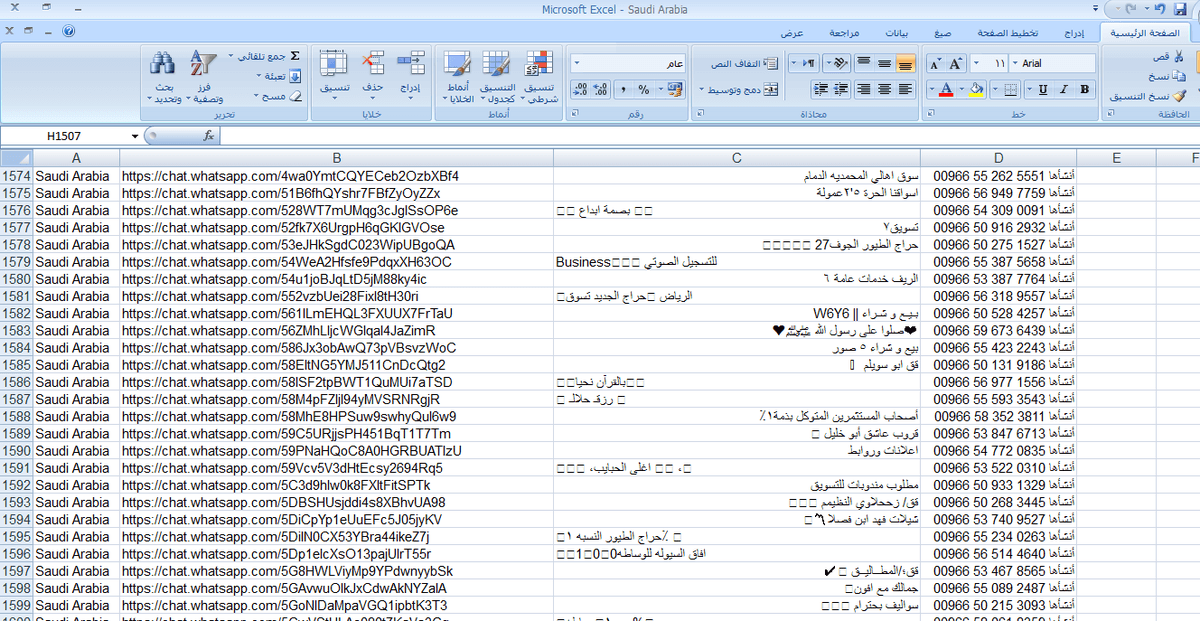Viewport: 1200px width, 621px height.
Task: Switch to the Insert (إدراج) ribbon tab
Action: [1073, 33]
